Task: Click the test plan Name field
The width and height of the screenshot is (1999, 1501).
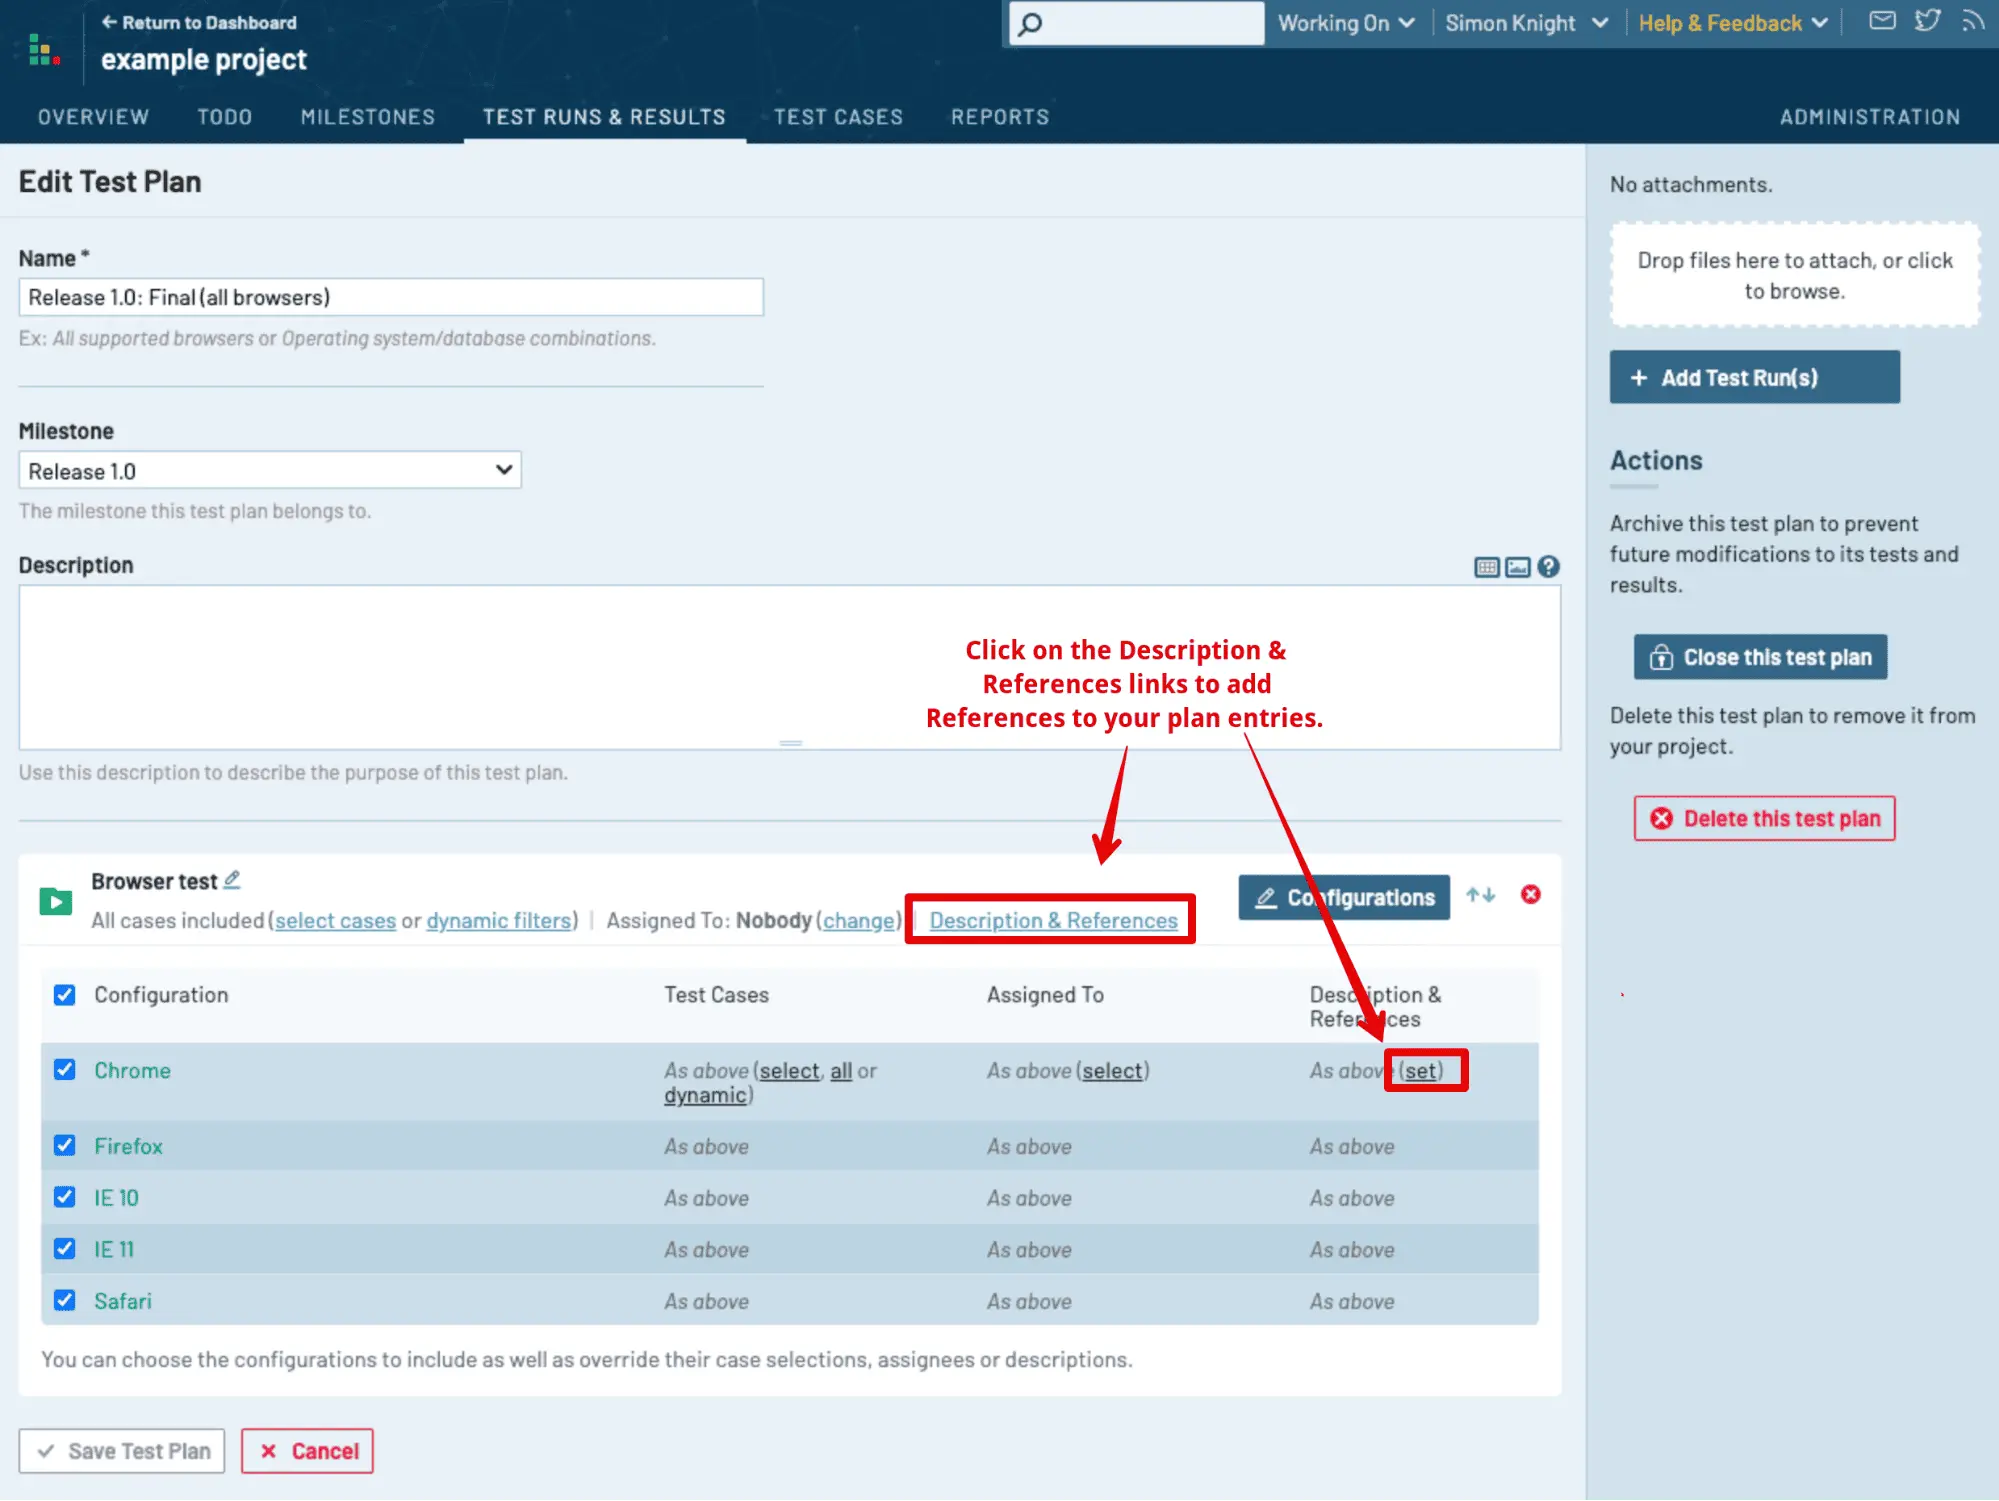Action: click(x=391, y=297)
